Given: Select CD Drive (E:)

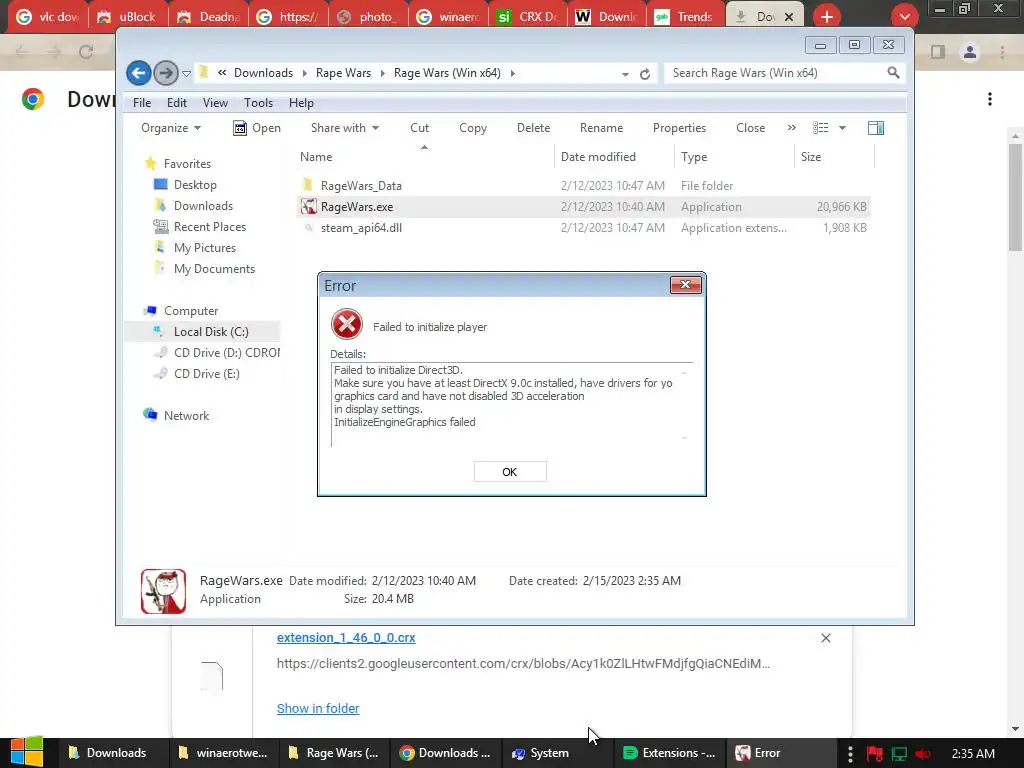Looking at the screenshot, I should pos(206,374).
